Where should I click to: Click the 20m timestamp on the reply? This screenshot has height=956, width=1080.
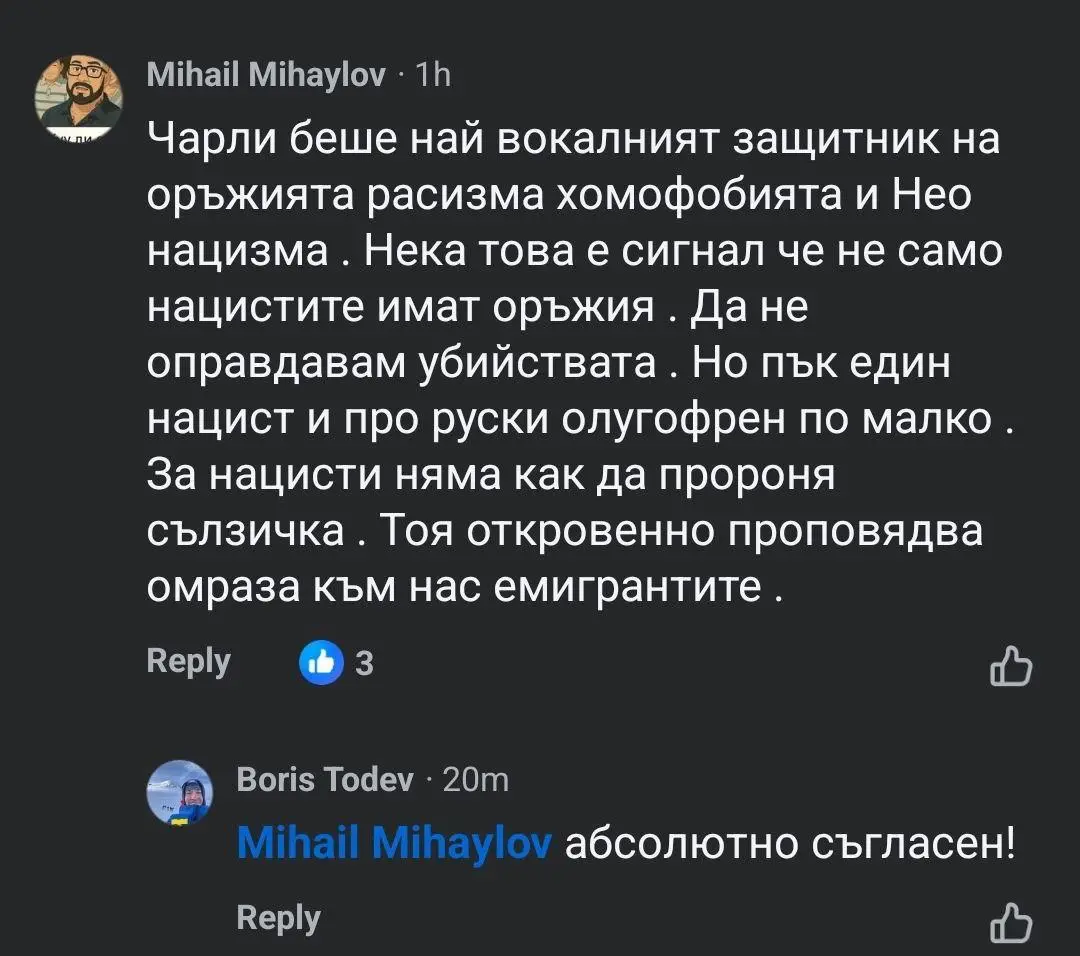pyautogui.click(x=474, y=780)
